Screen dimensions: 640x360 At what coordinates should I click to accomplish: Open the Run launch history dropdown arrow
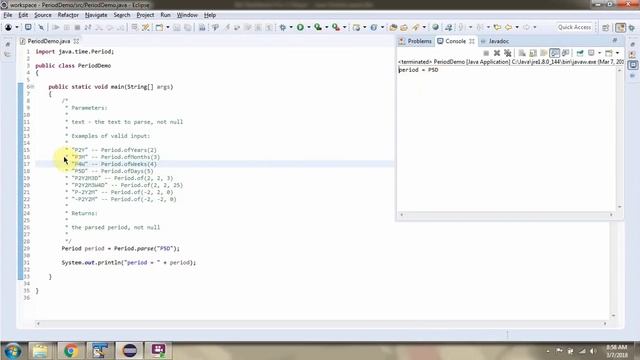309,27
